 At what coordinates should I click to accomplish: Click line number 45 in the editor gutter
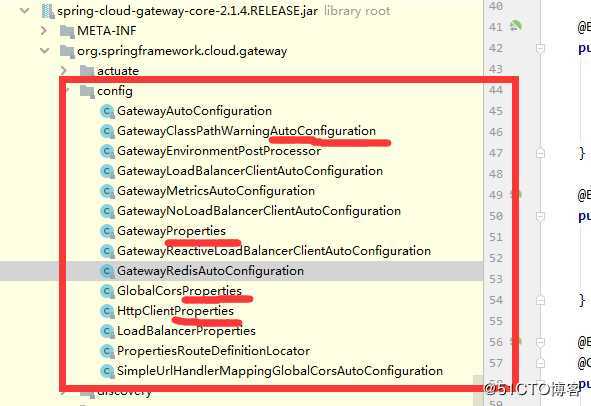coord(496,111)
